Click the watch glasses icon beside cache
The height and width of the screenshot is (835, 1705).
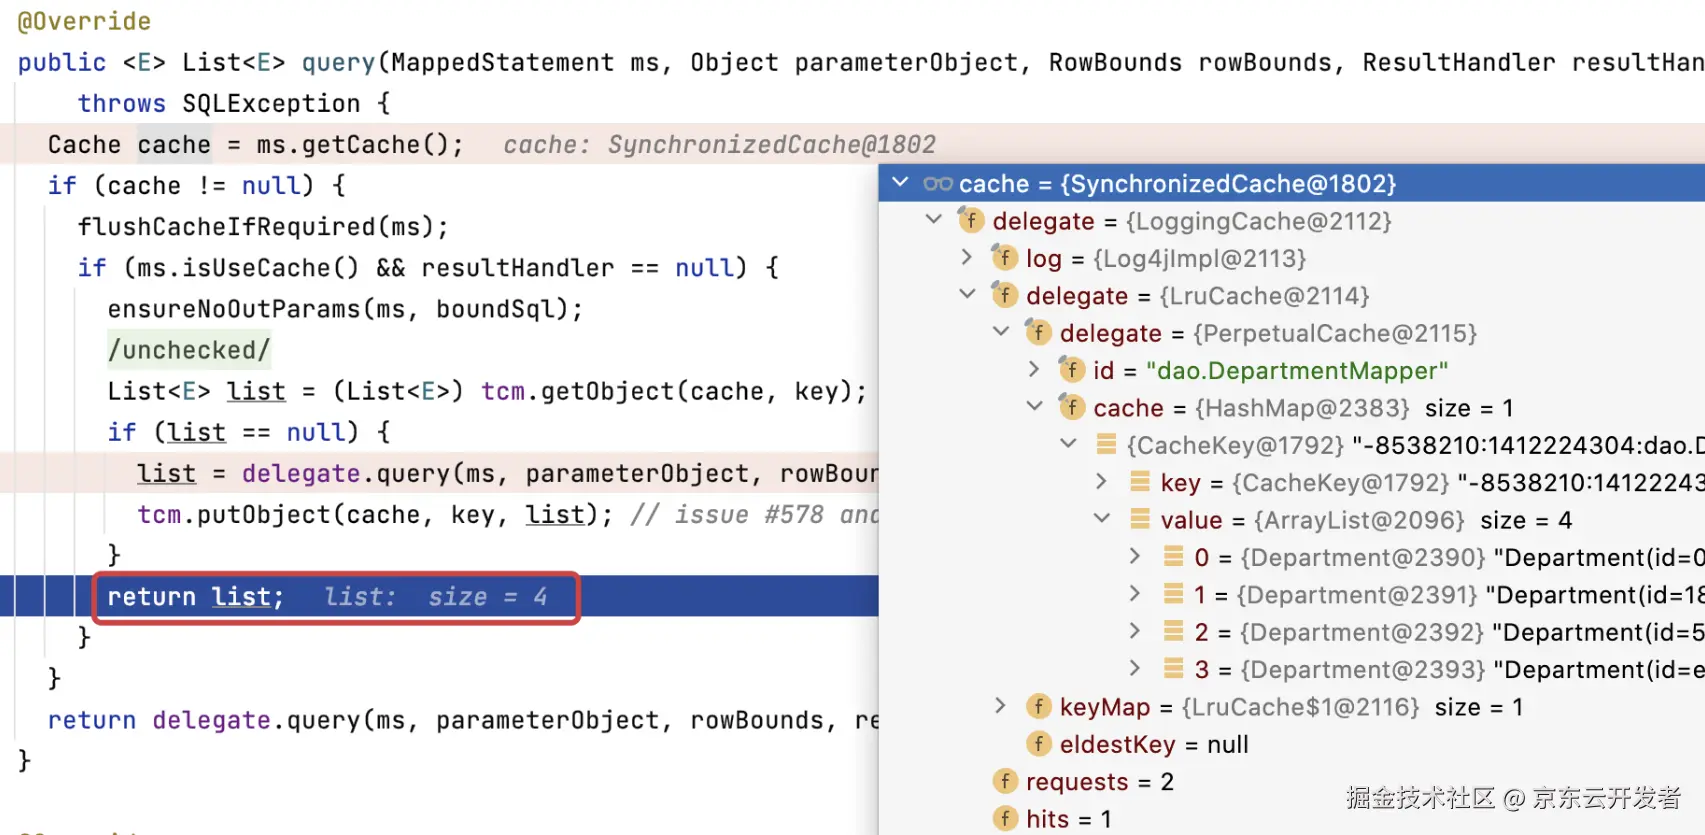click(938, 184)
